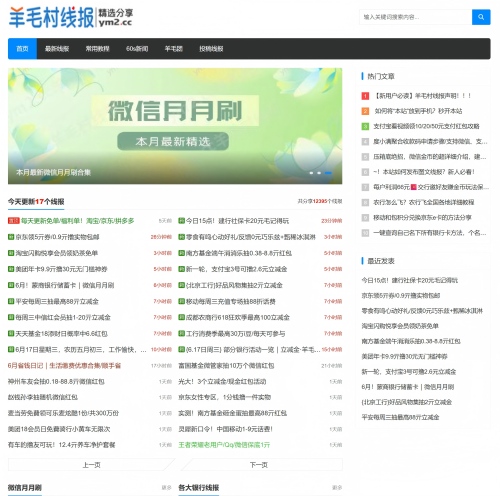Click the green badge beside 移动每周三充值 row
Image resolution: width=500 pixels, height=496 pixels.
181,301
